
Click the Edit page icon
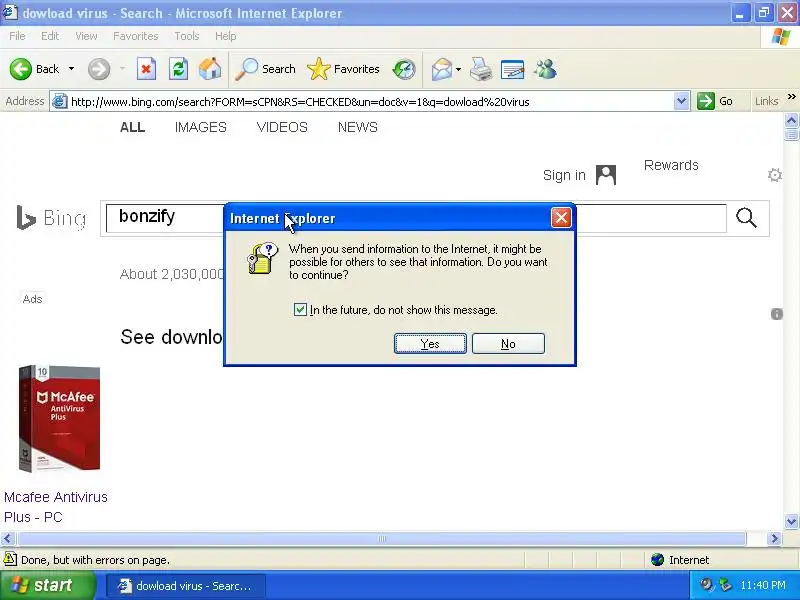(512, 69)
